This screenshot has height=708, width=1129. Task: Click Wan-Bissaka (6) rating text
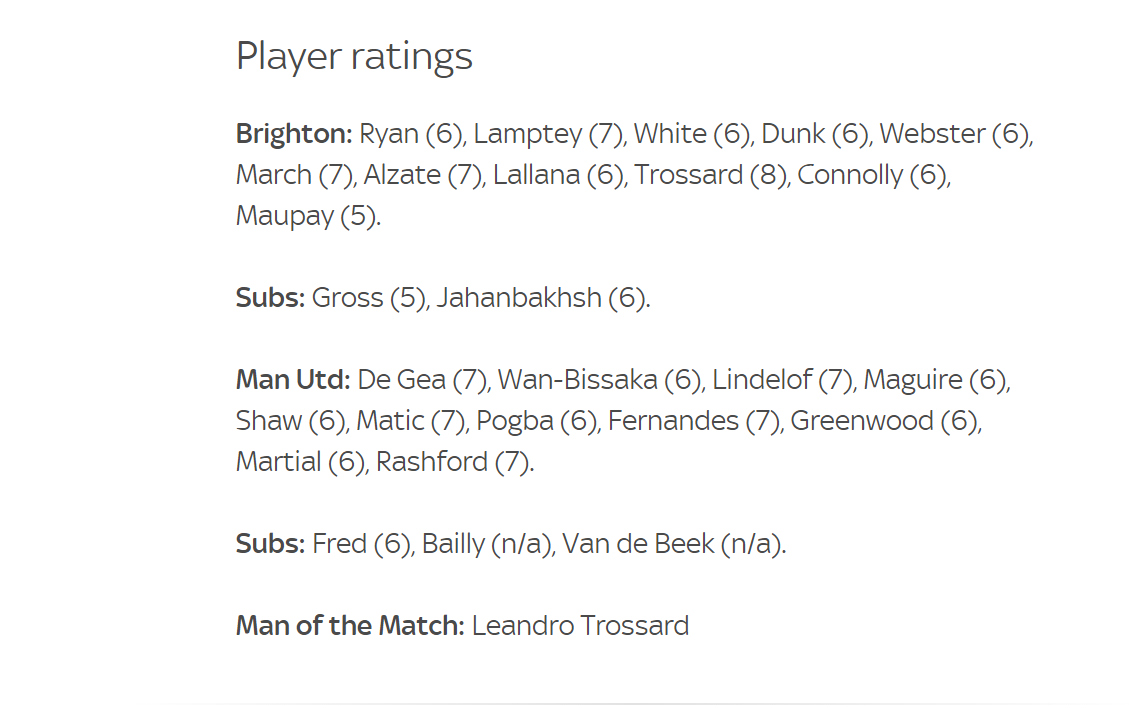coord(599,380)
